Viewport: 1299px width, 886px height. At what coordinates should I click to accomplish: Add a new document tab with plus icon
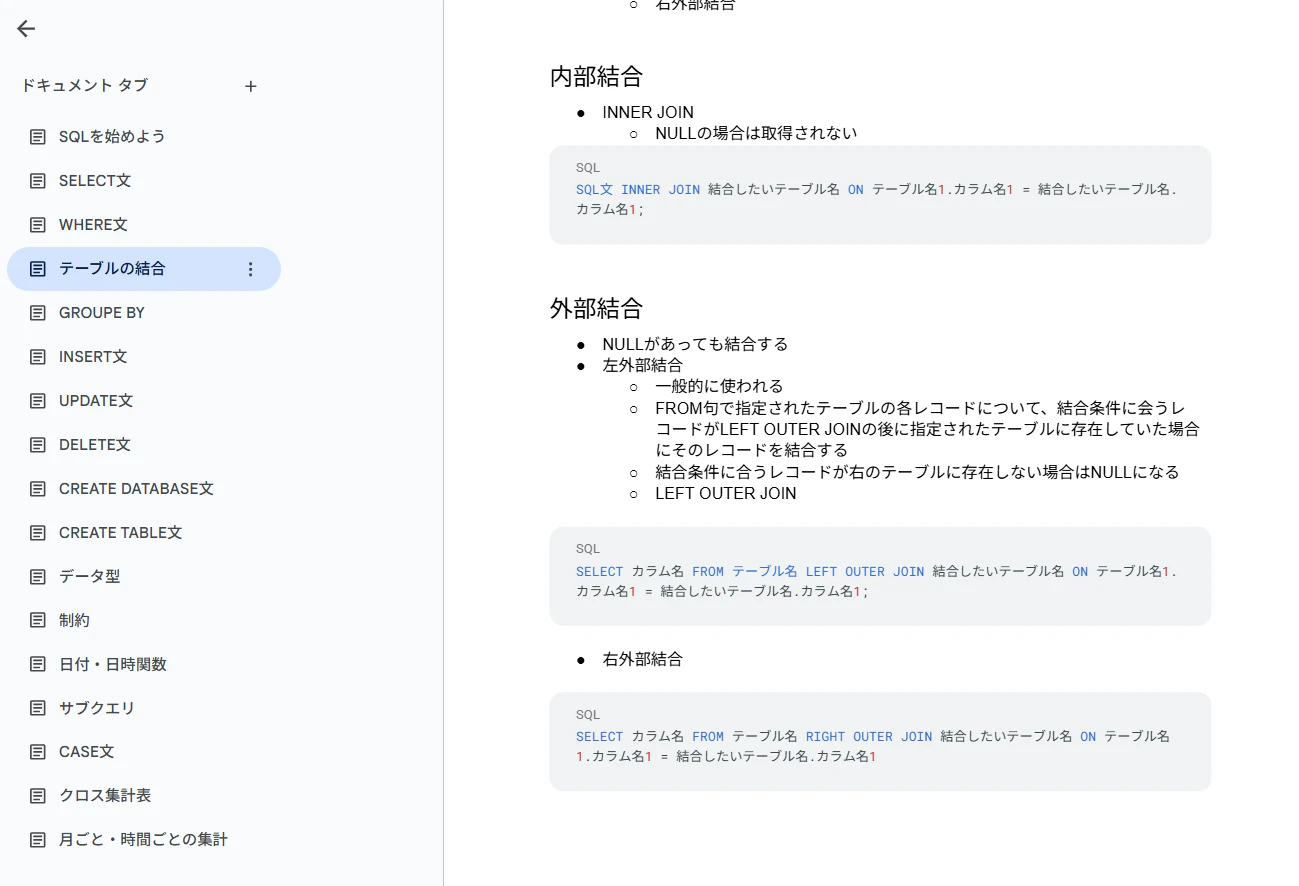tap(251, 86)
